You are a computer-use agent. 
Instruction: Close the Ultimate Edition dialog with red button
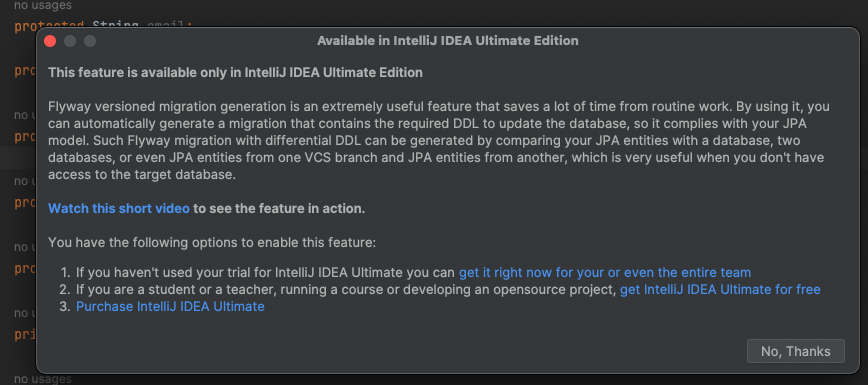click(x=50, y=41)
